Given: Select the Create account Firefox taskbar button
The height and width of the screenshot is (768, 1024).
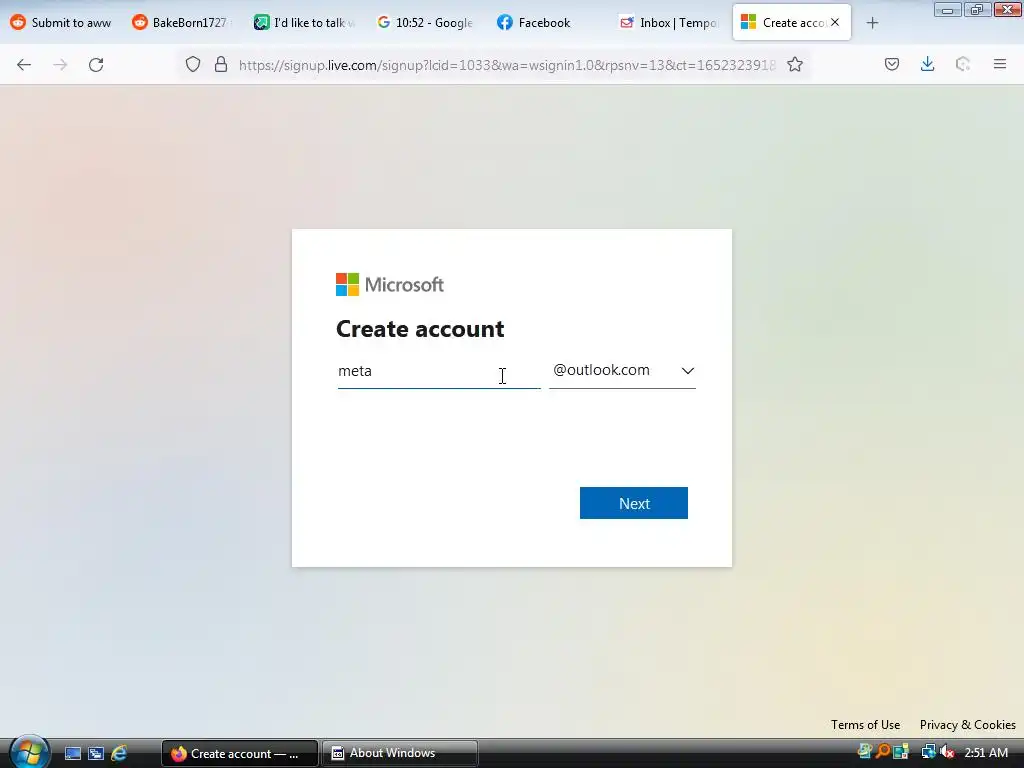Looking at the screenshot, I should coord(240,753).
